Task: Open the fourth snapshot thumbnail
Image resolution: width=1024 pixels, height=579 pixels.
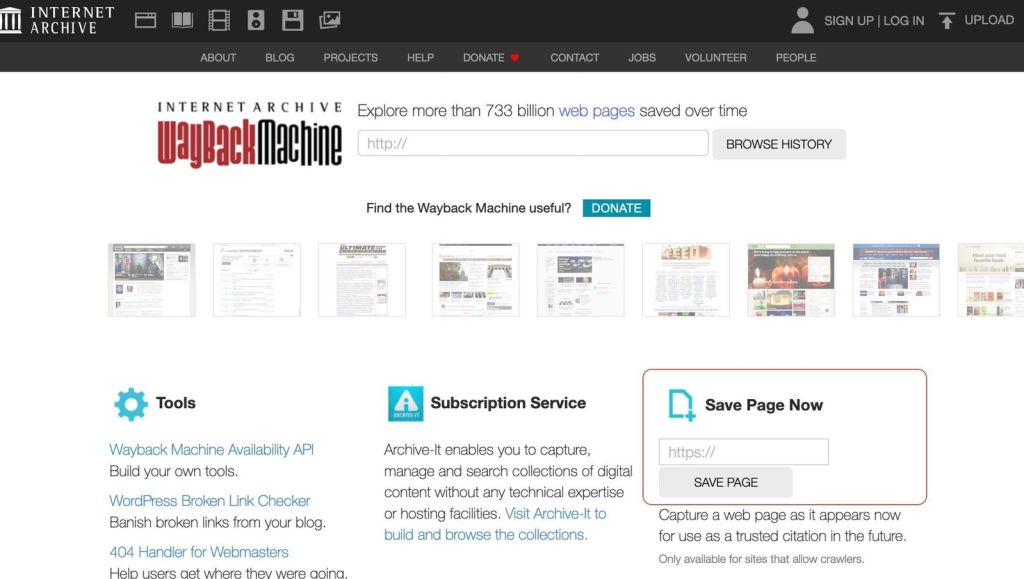Action: (475, 280)
